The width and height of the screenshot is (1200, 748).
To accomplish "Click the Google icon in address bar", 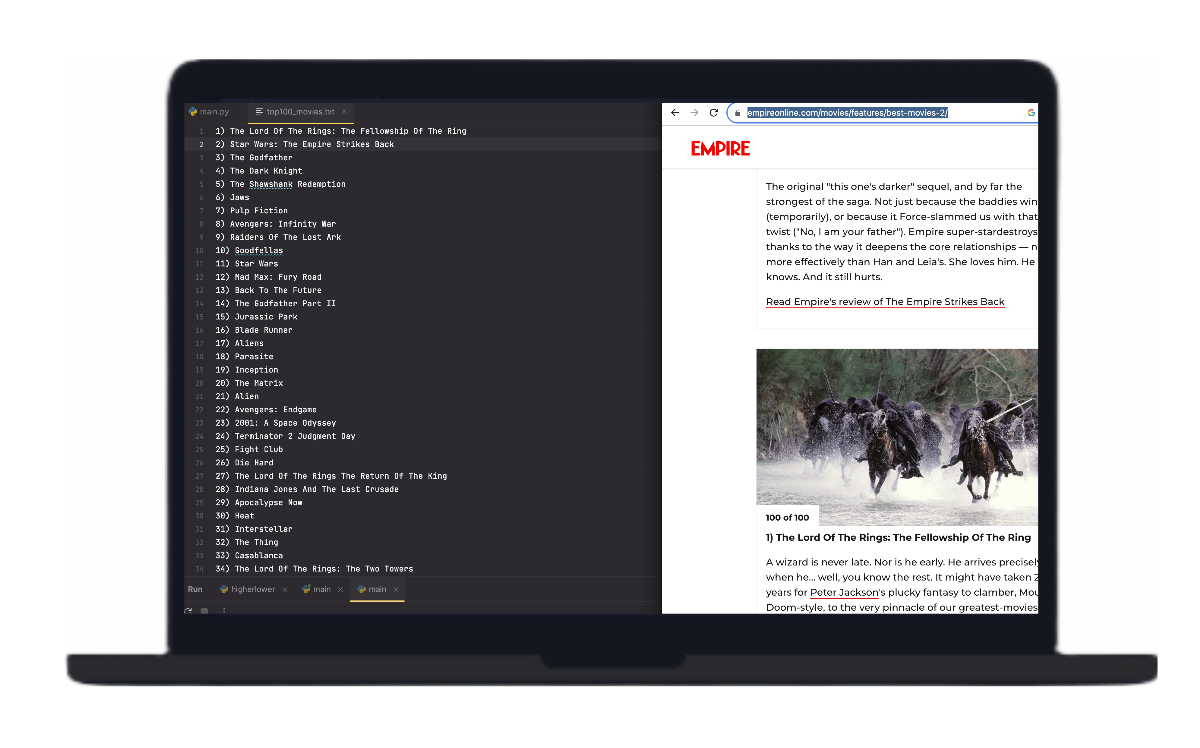I will coord(1030,113).
